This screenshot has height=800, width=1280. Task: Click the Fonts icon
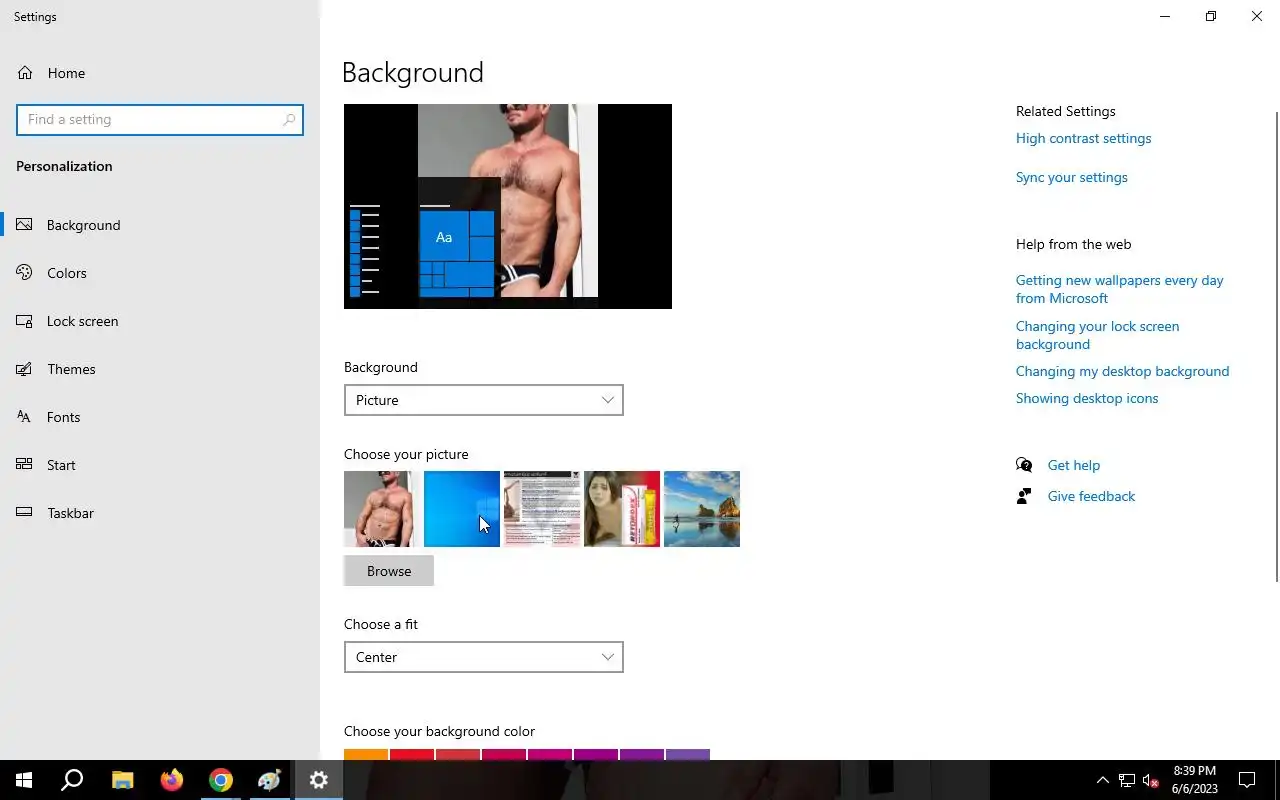[x=25, y=417]
